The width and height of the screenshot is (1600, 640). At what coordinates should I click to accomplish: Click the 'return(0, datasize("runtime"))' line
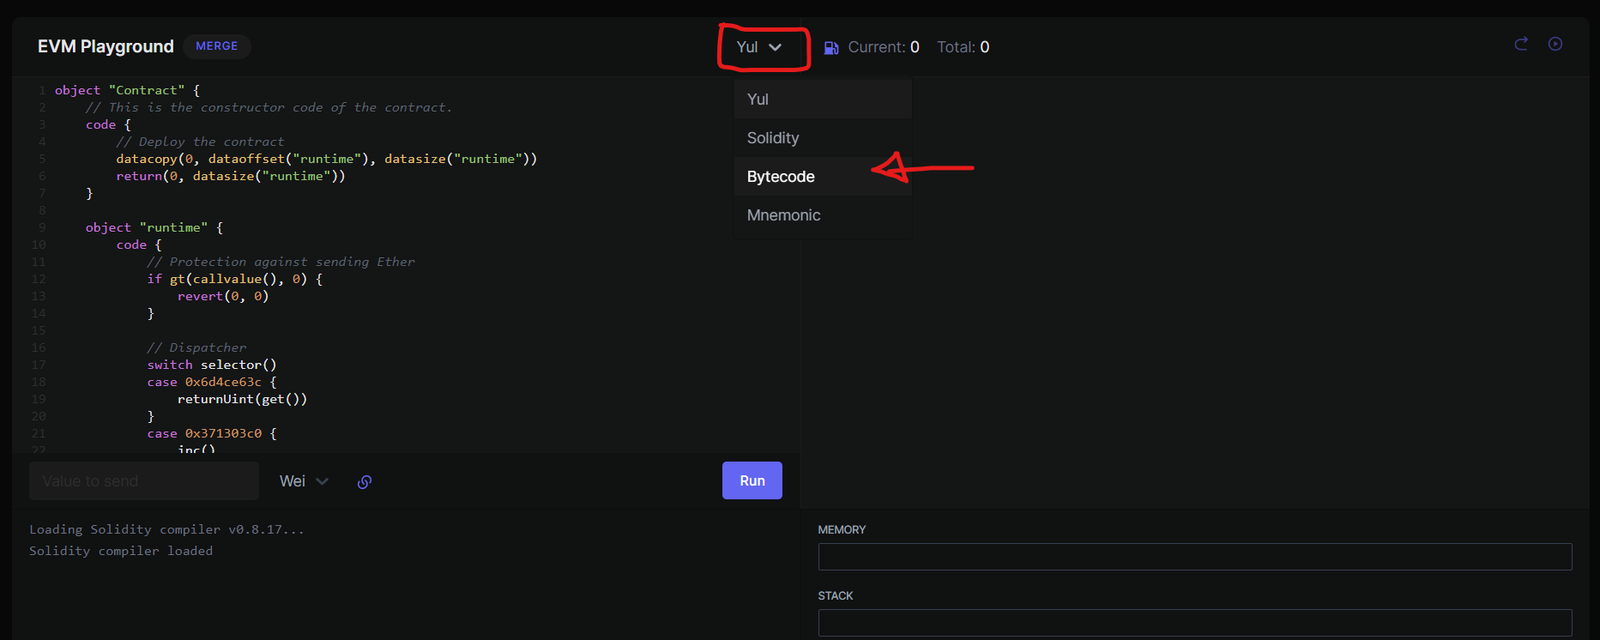point(231,176)
